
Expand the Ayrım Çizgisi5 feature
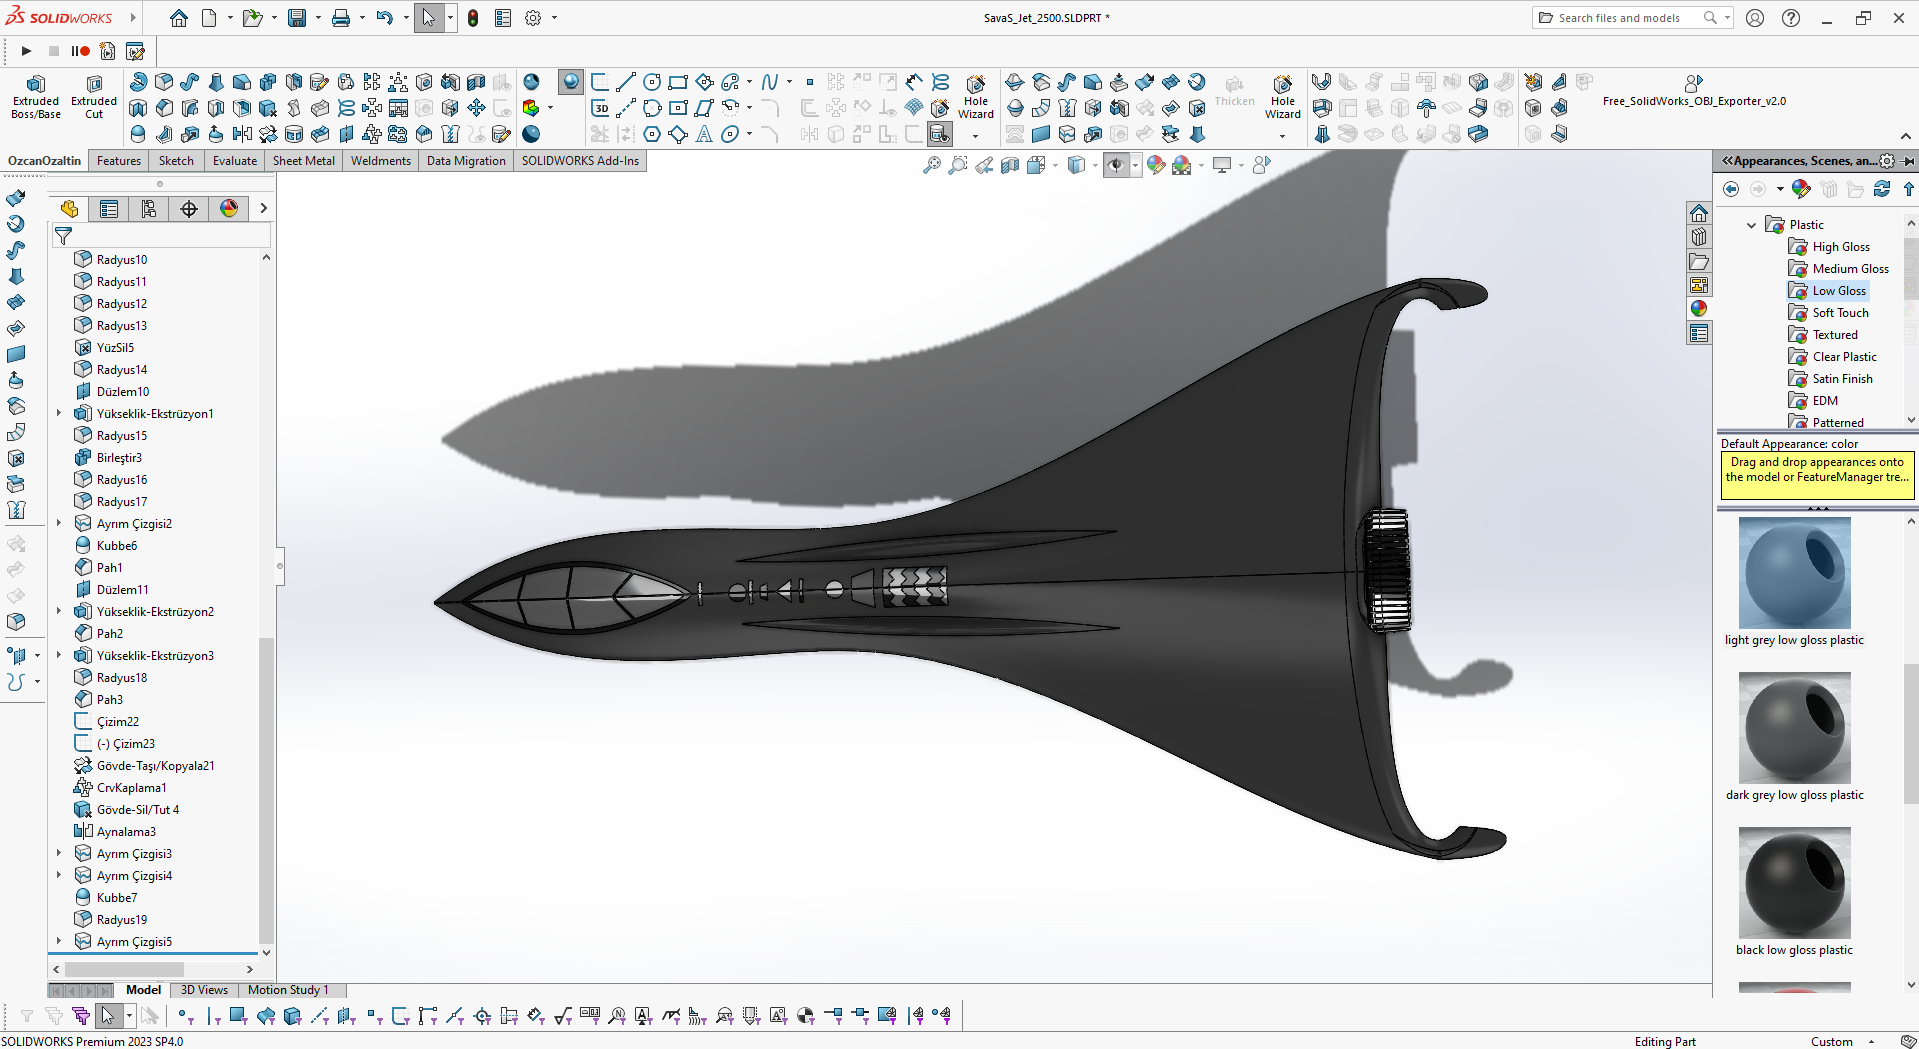pos(59,941)
